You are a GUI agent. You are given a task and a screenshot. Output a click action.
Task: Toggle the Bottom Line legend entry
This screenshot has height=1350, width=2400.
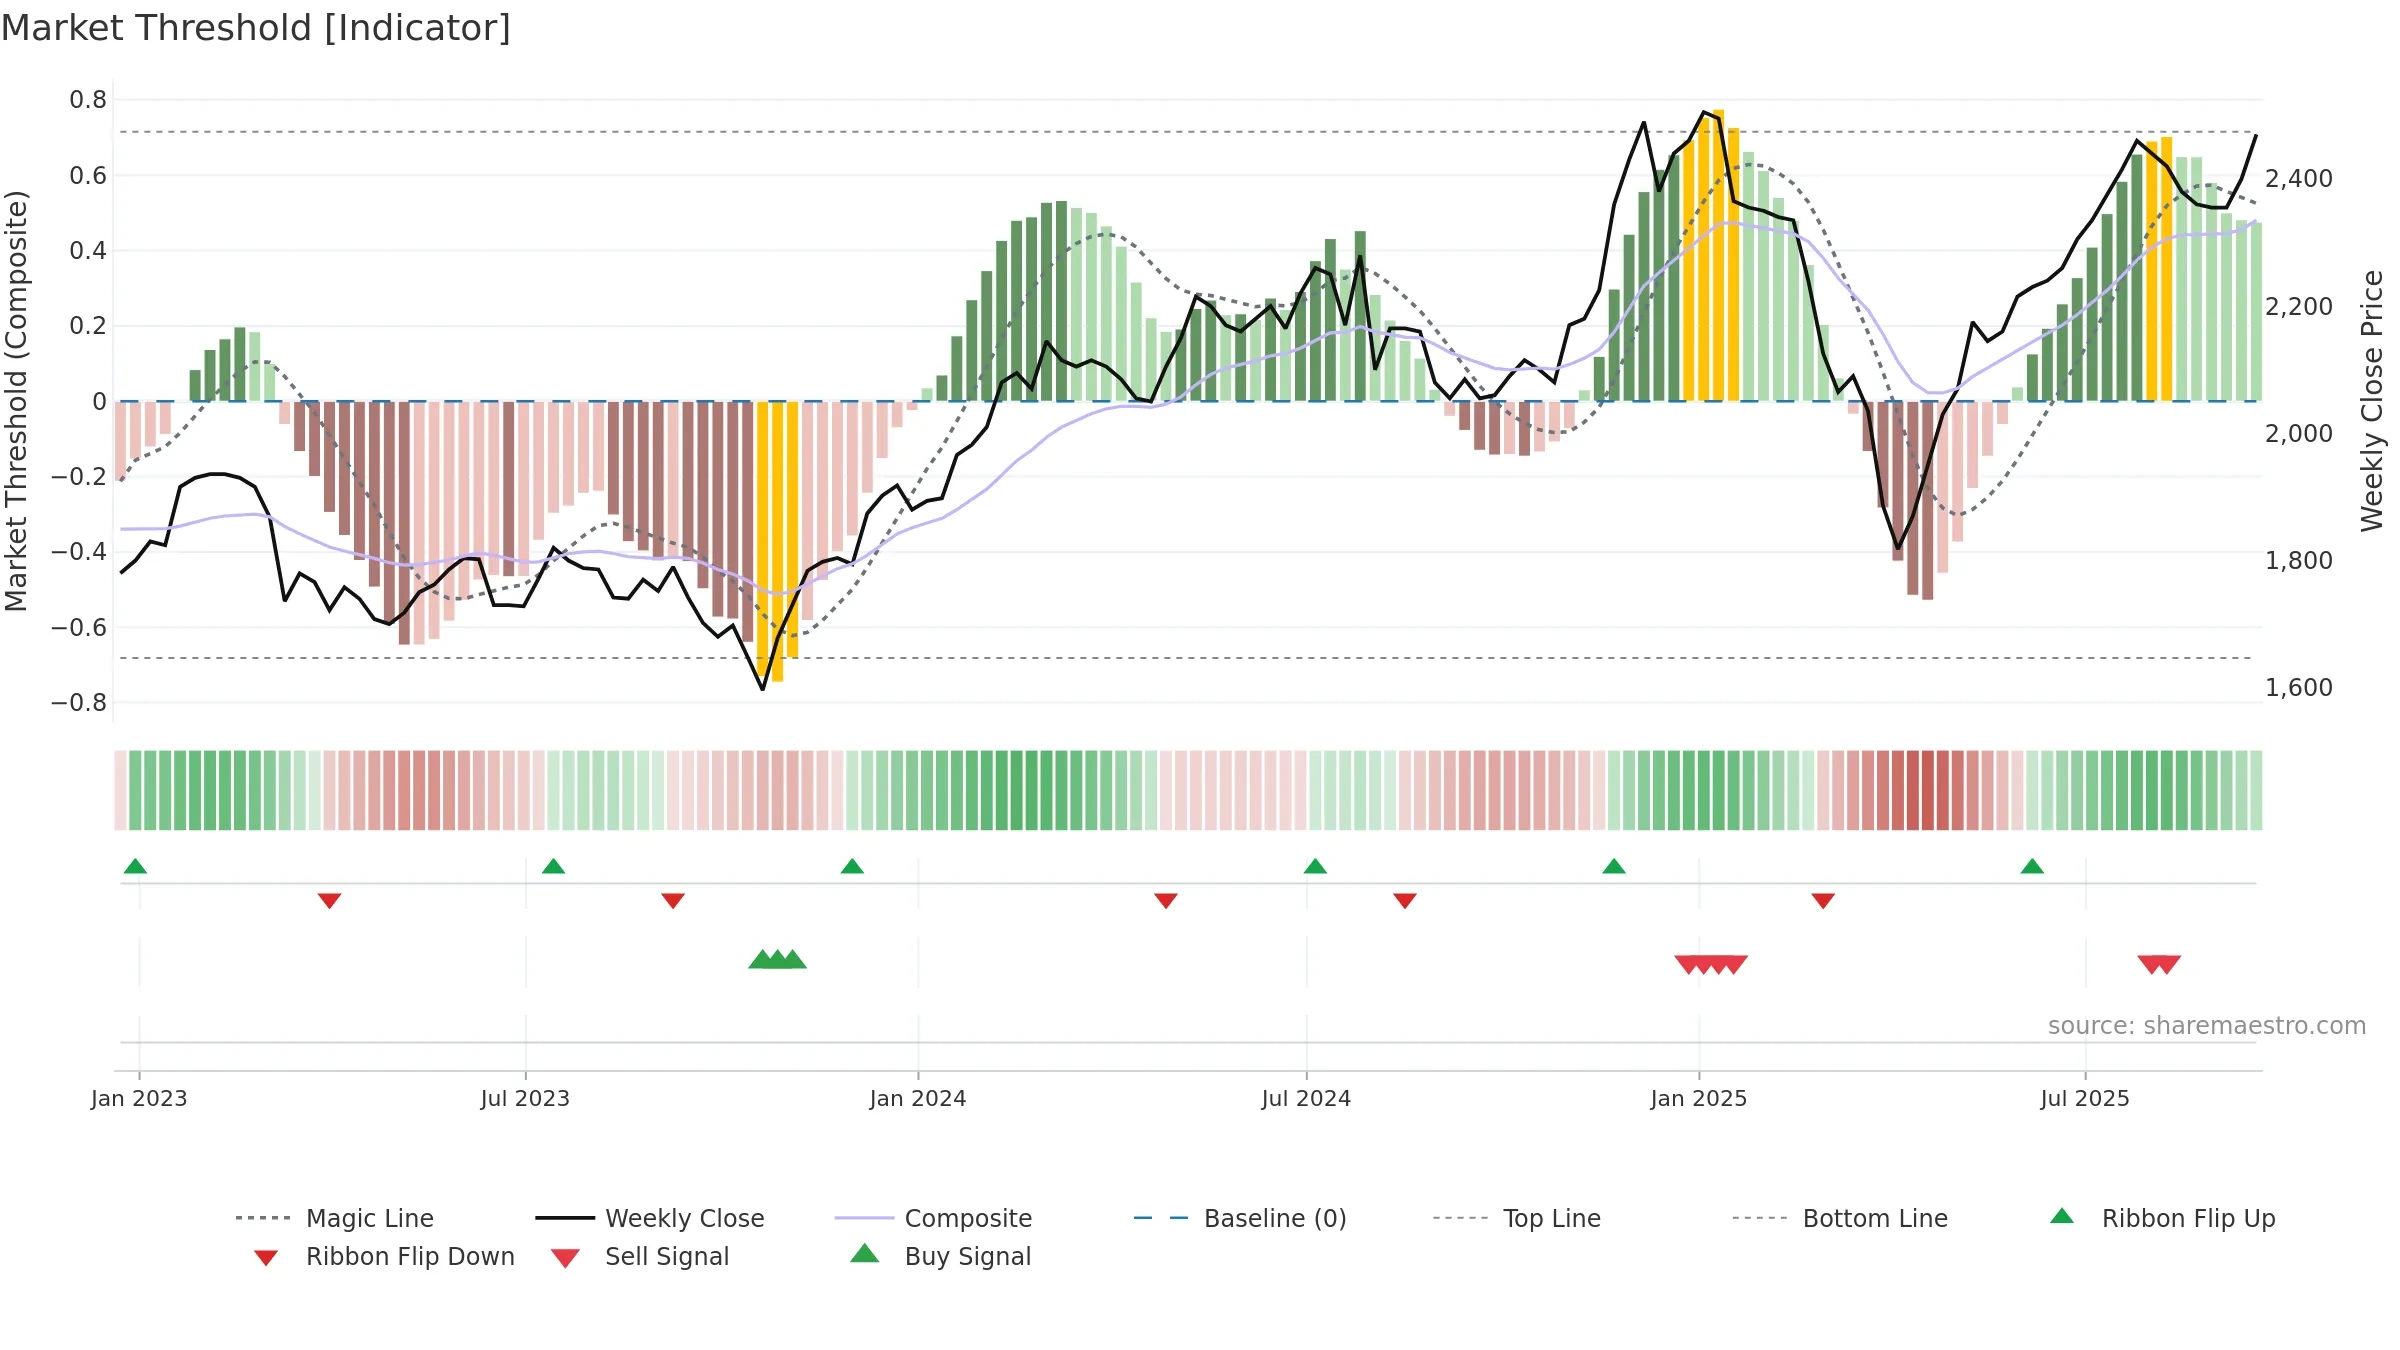pyautogui.click(x=1840, y=1218)
